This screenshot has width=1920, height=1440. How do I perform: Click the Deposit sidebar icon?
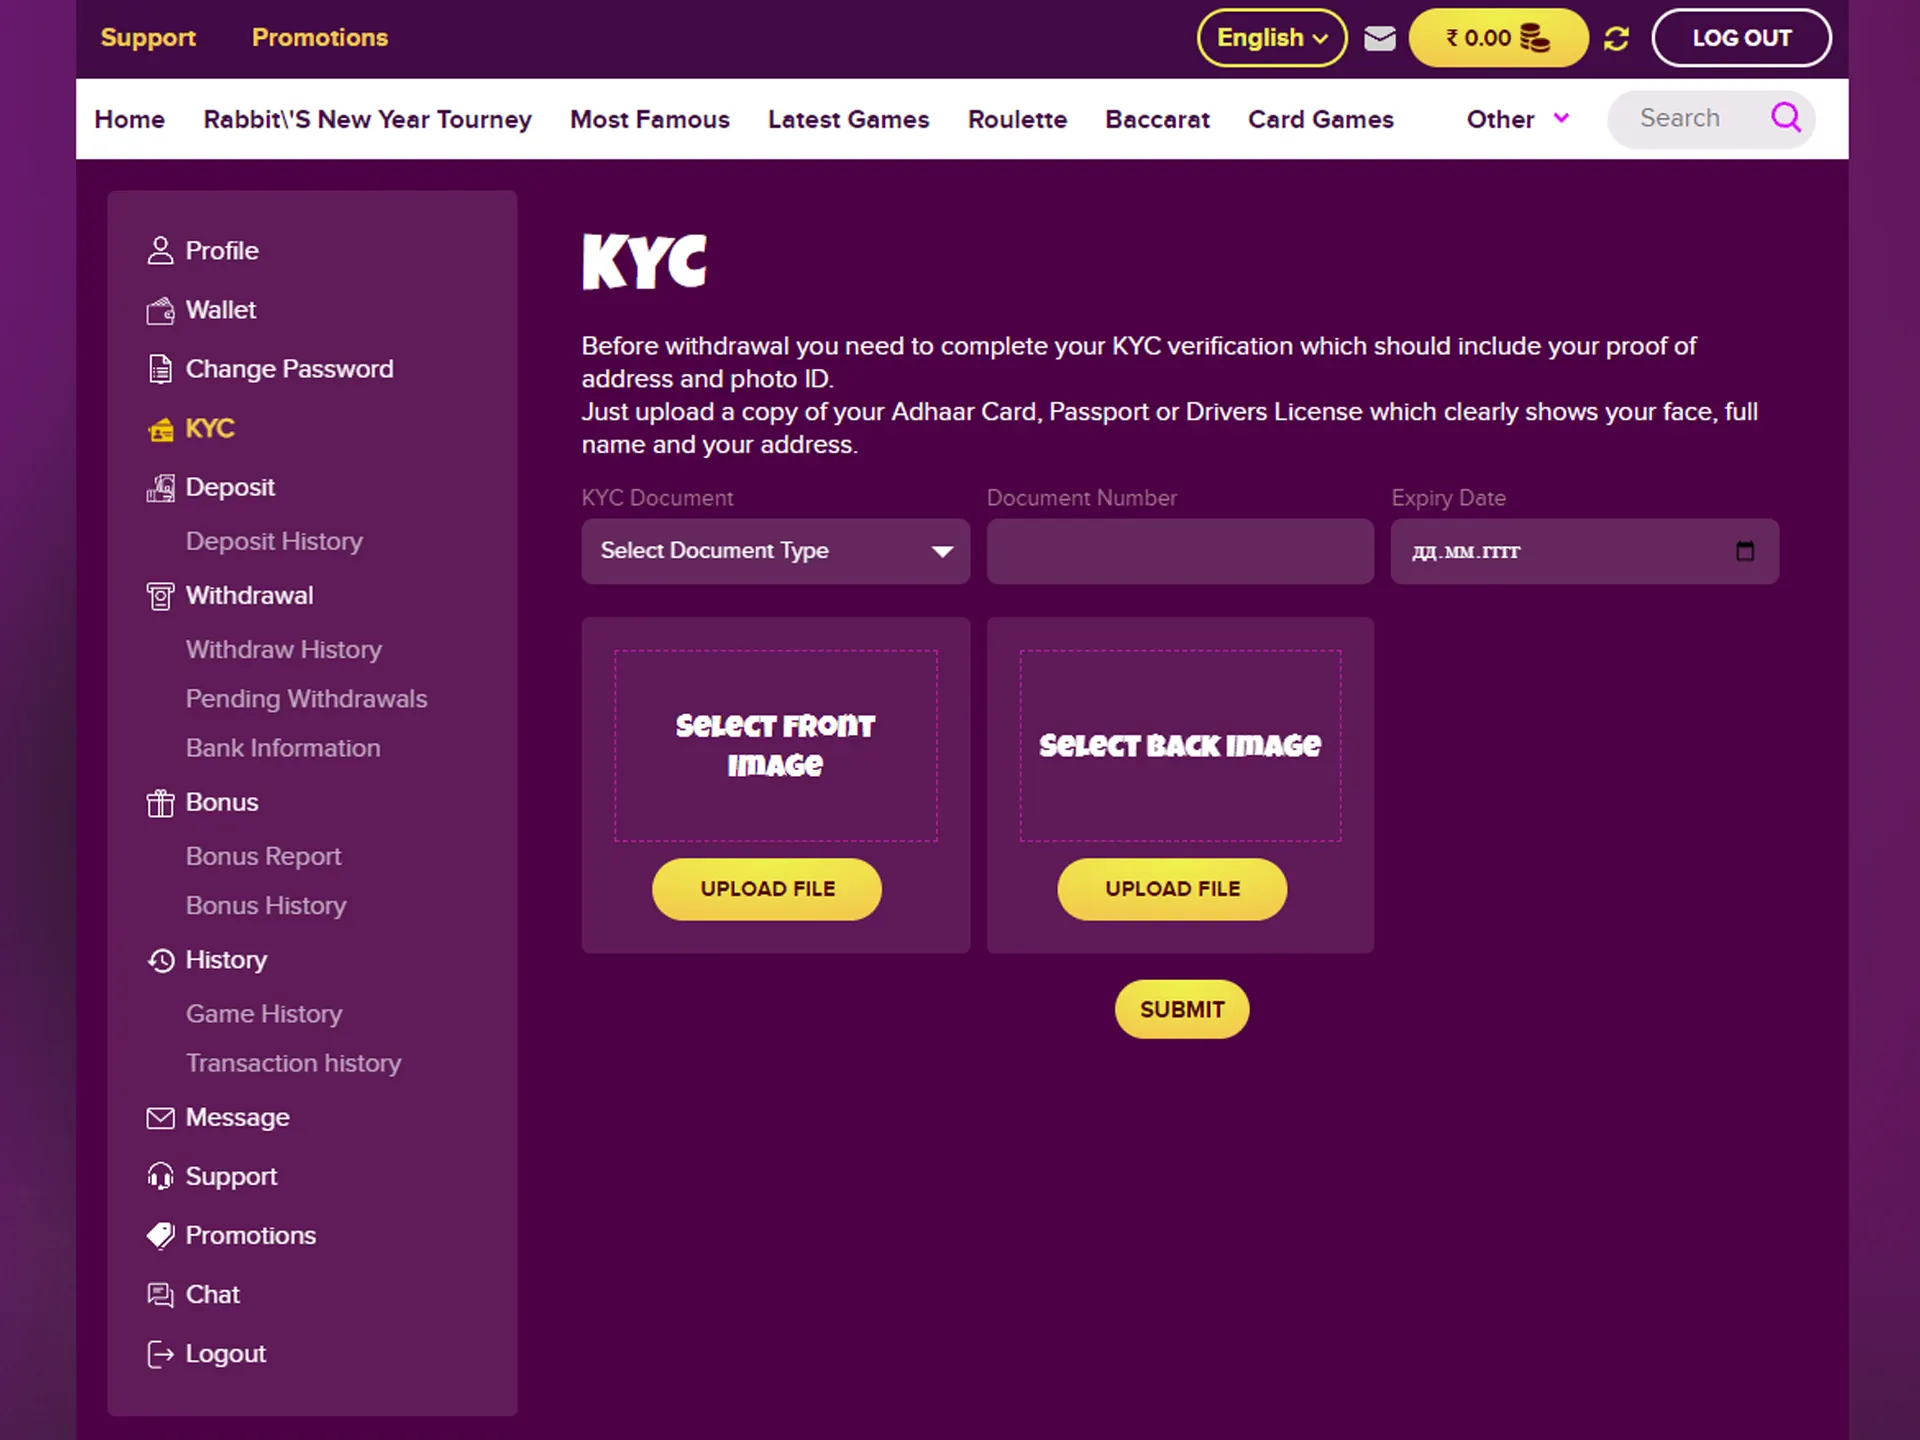click(160, 487)
